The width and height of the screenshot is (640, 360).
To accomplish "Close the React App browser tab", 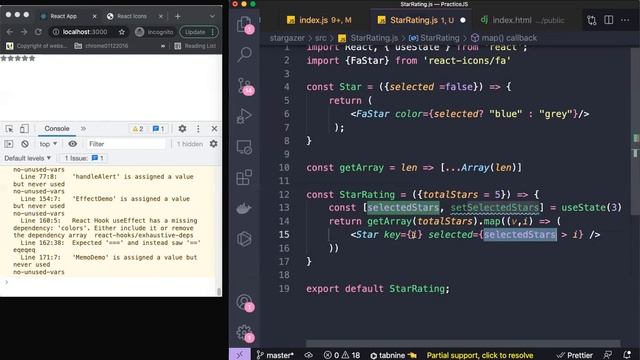I will tap(94, 16).
